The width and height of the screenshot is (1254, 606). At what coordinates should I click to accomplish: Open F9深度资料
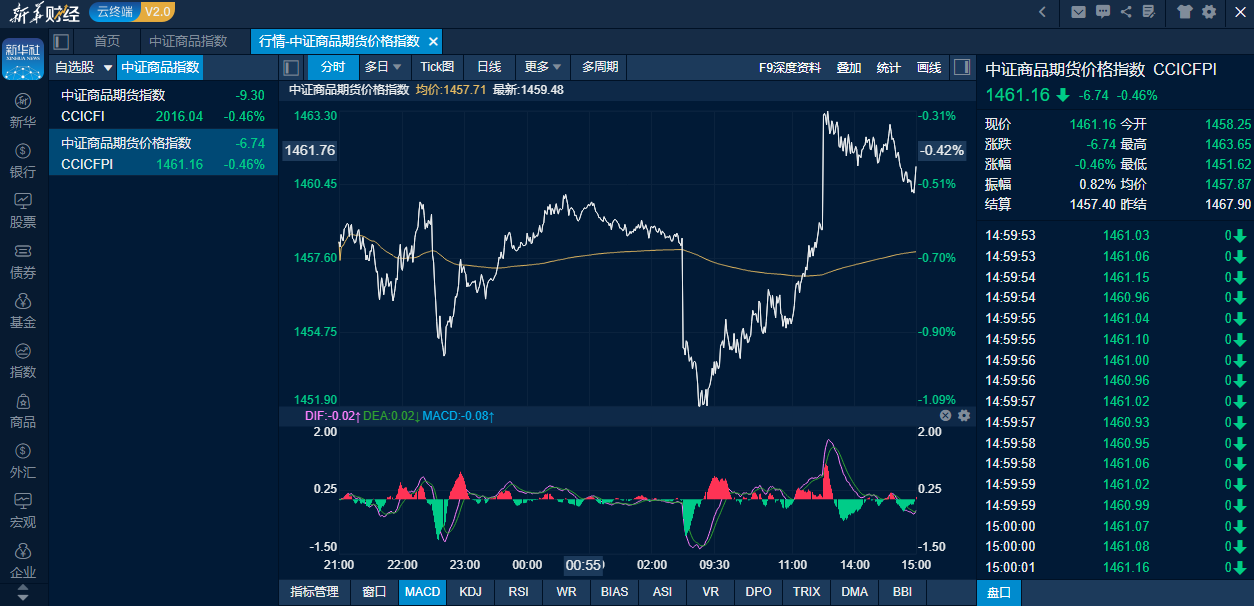(x=789, y=68)
